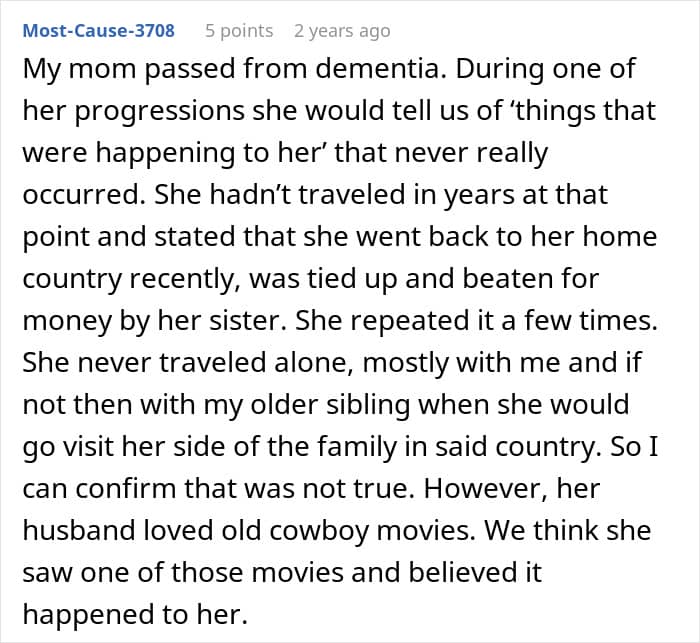Screen dimensions: 700x643
Task: Open the Most-Cause-3708 user profile
Action: click(98, 31)
